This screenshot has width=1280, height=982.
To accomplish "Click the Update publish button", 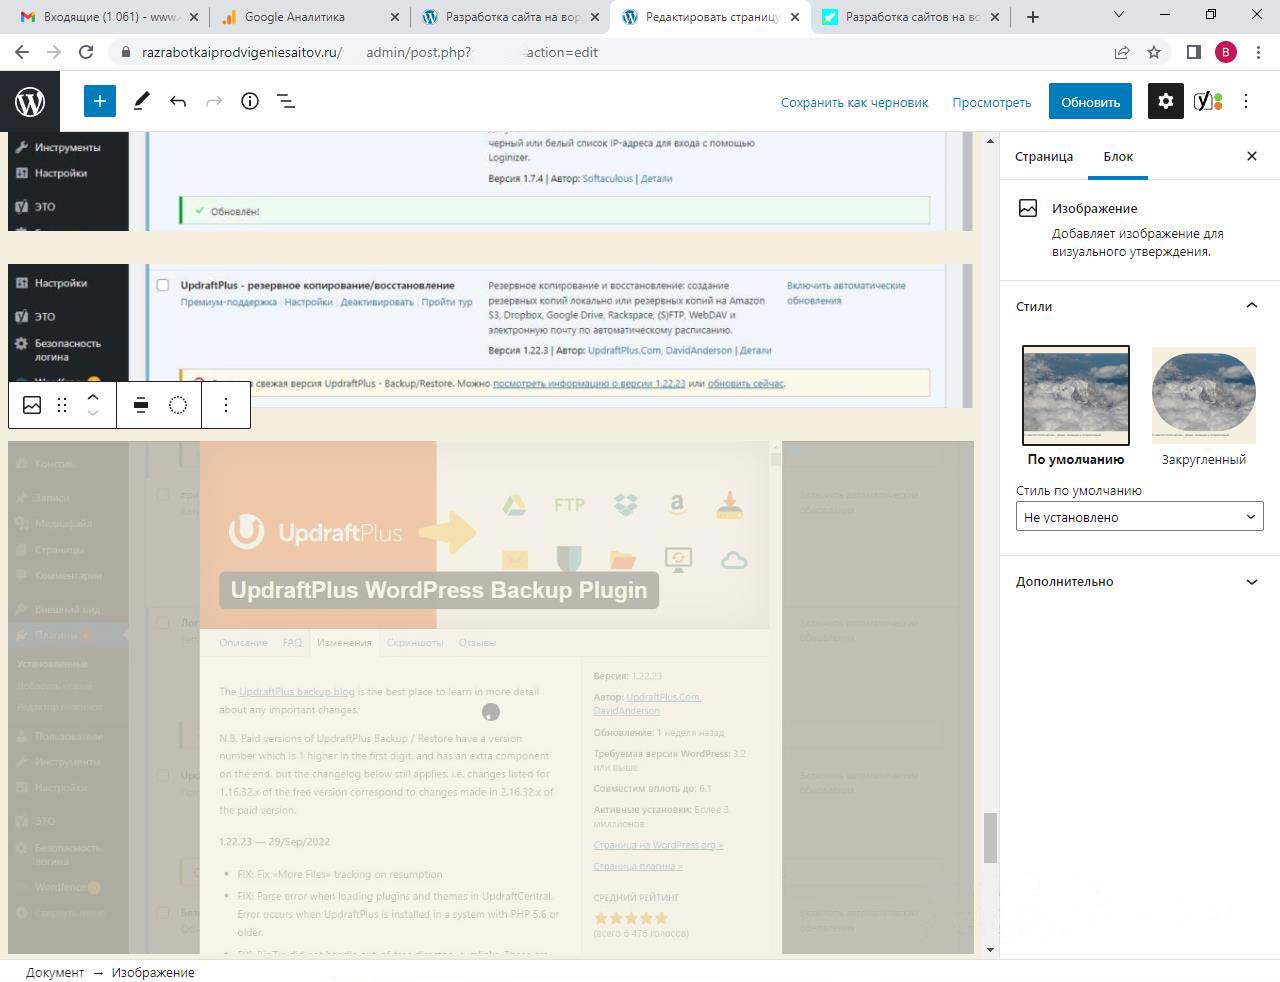I will tap(1089, 102).
